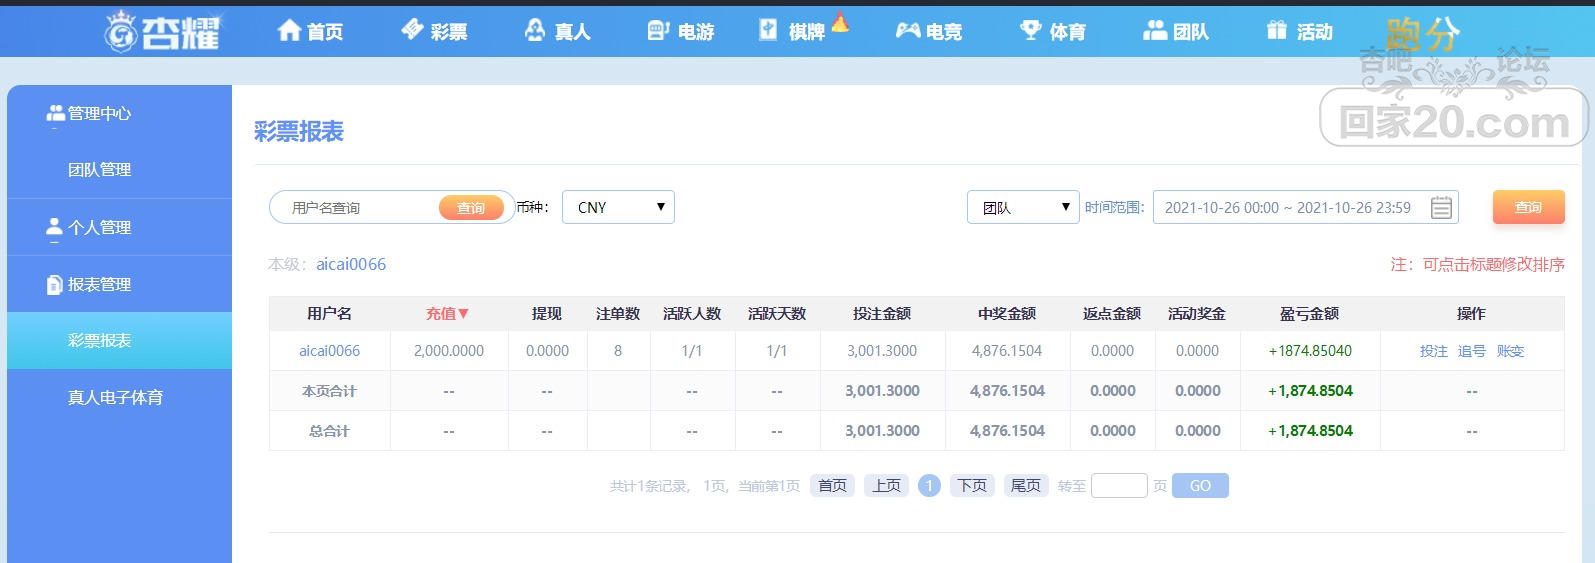Screen dimensions: 1595x563
Task: Click the home house icon
Action: pyautogui.click(x=289, y=31)
